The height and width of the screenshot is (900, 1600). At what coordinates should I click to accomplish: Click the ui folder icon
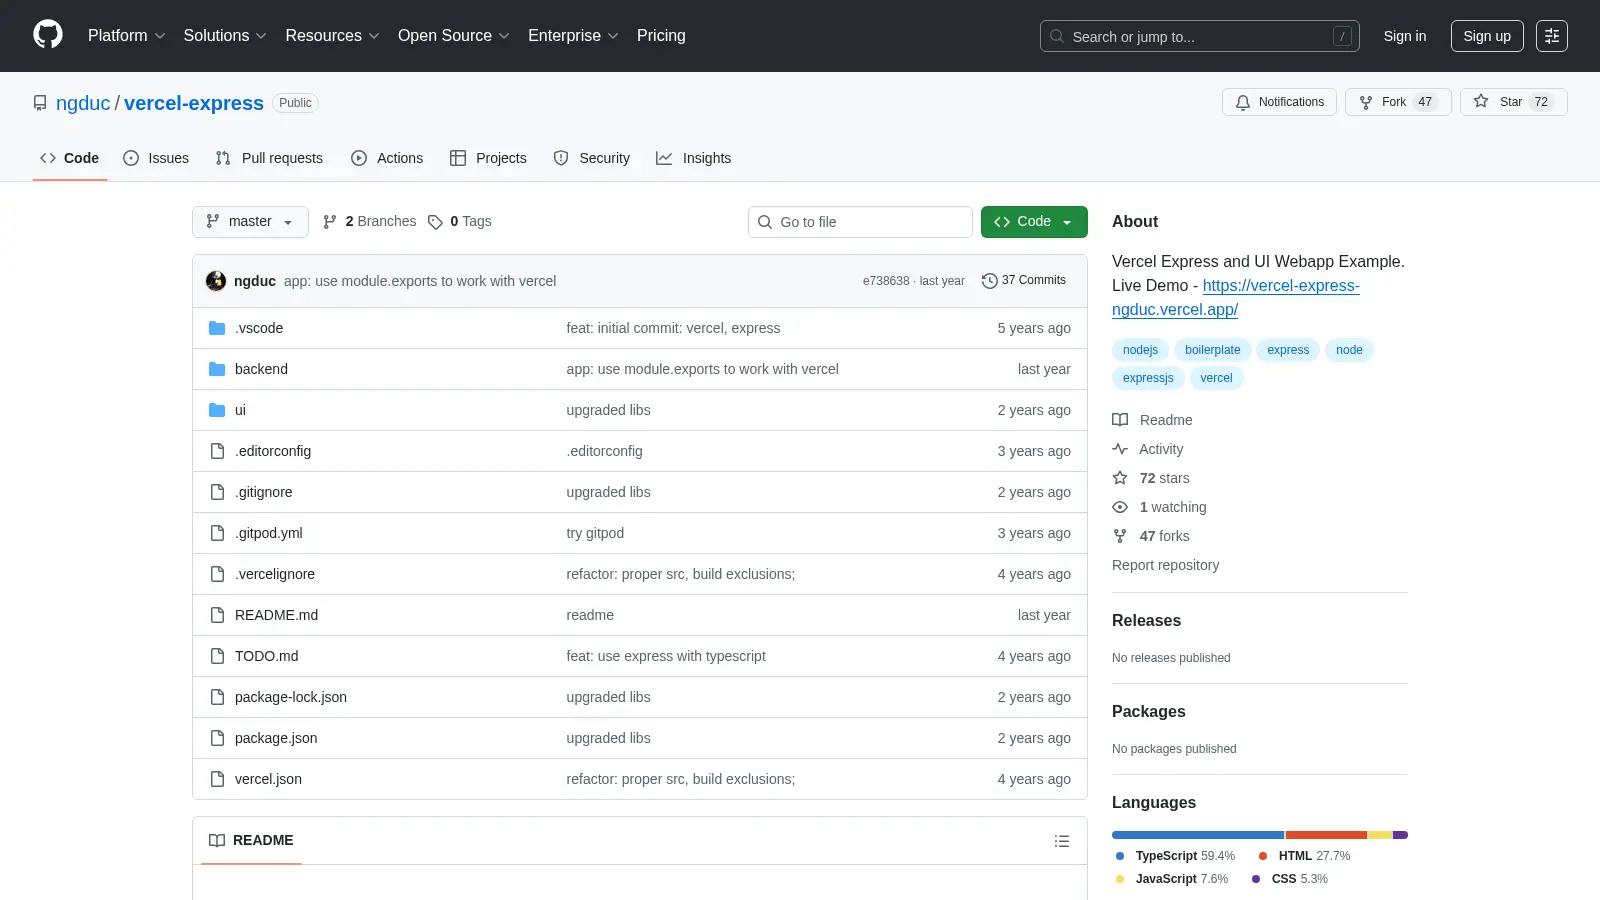[217, 410]
